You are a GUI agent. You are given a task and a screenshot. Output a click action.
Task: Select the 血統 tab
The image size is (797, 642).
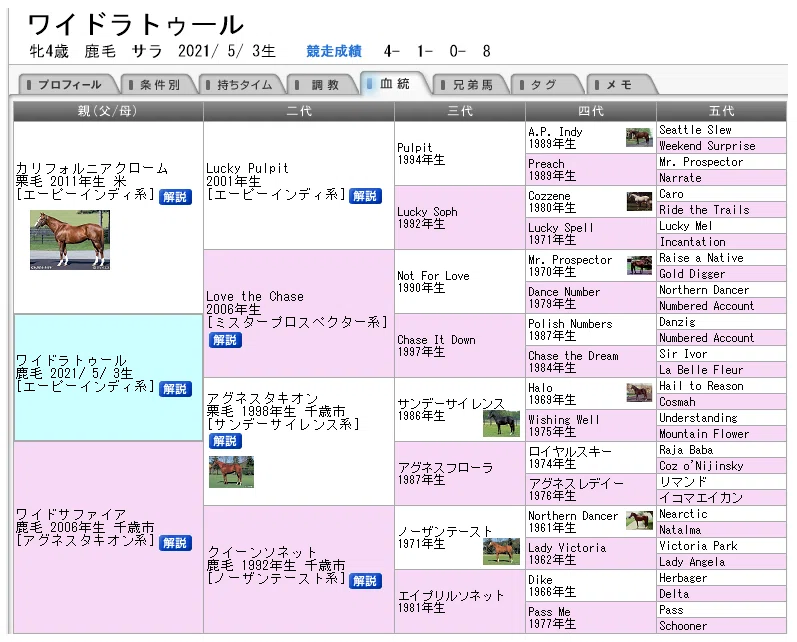pyautogui.click(x=393, y=83)
